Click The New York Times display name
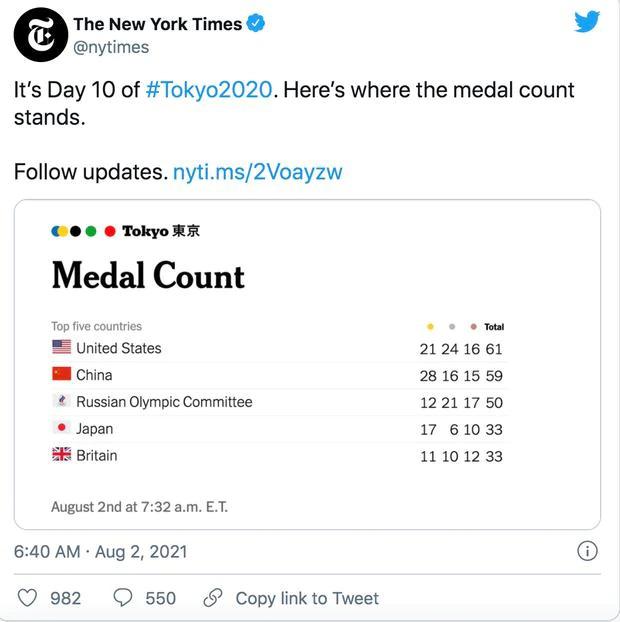The width and height of the screenshot is (620, 622). (158, 24)
